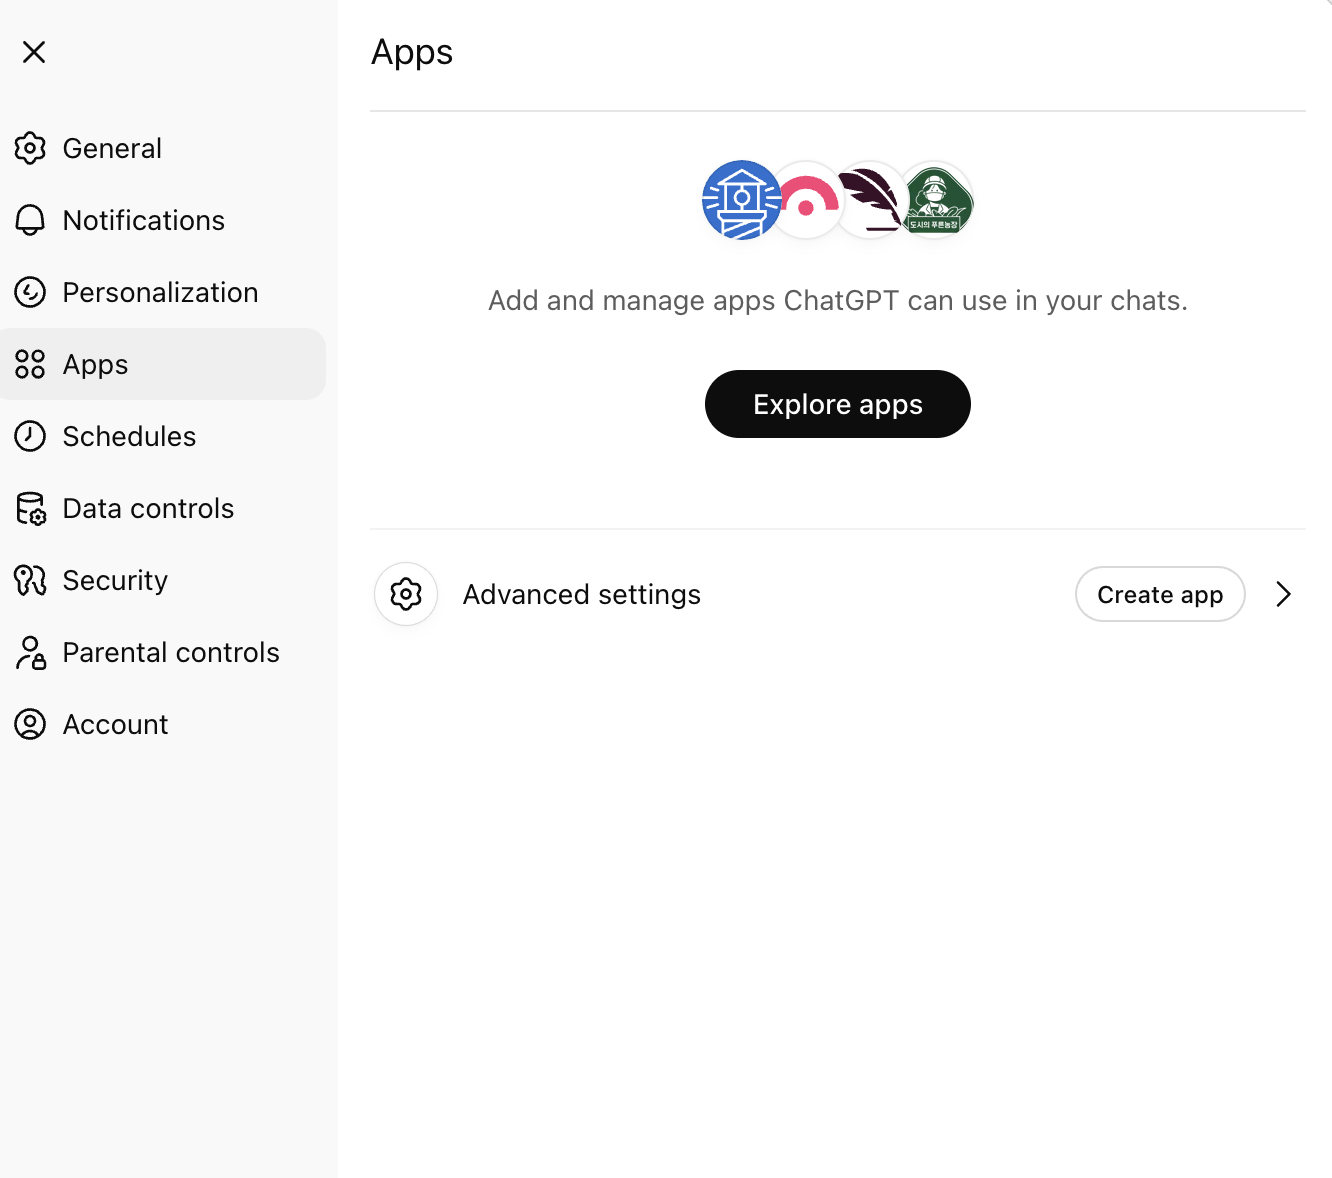Click the dark feather quill app icon

[870, 200]
